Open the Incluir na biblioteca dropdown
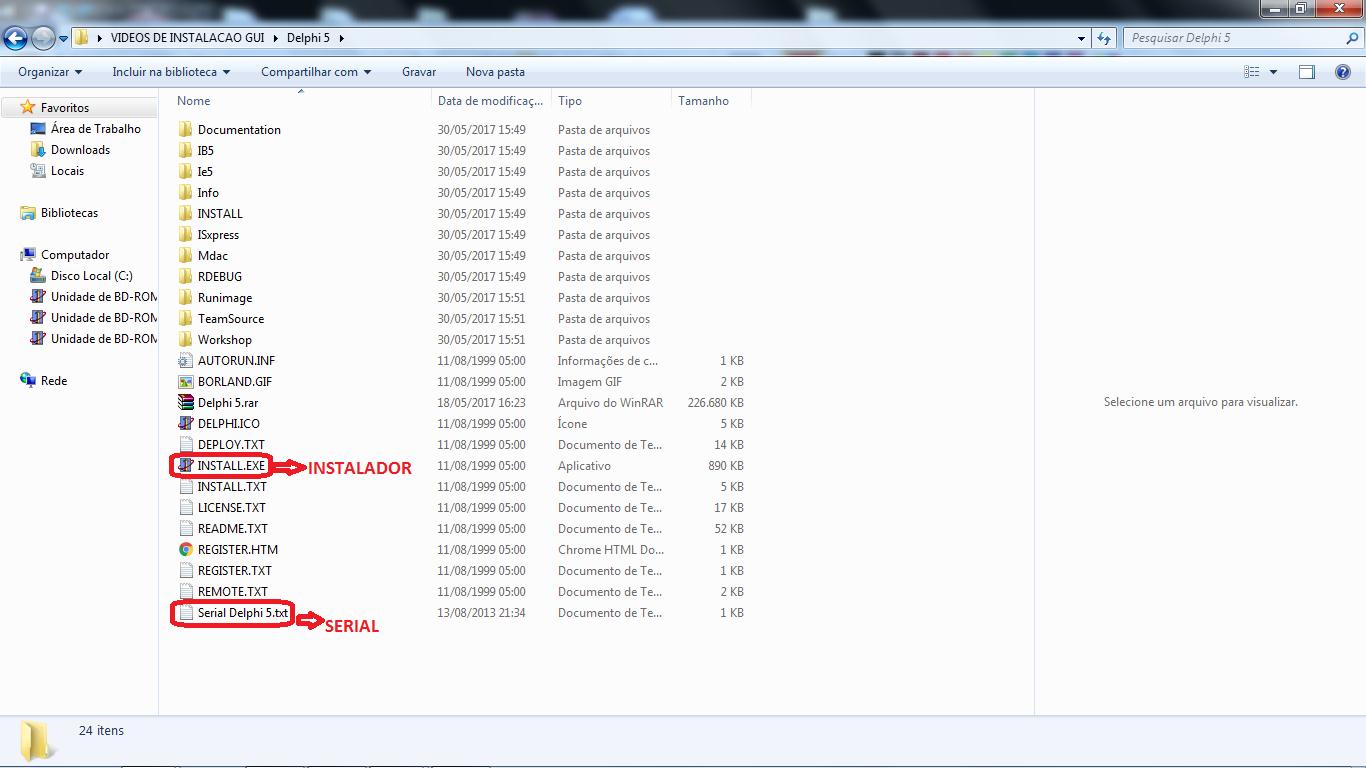The height and width of the screenshot is (768, 1366). pos(171,72)
